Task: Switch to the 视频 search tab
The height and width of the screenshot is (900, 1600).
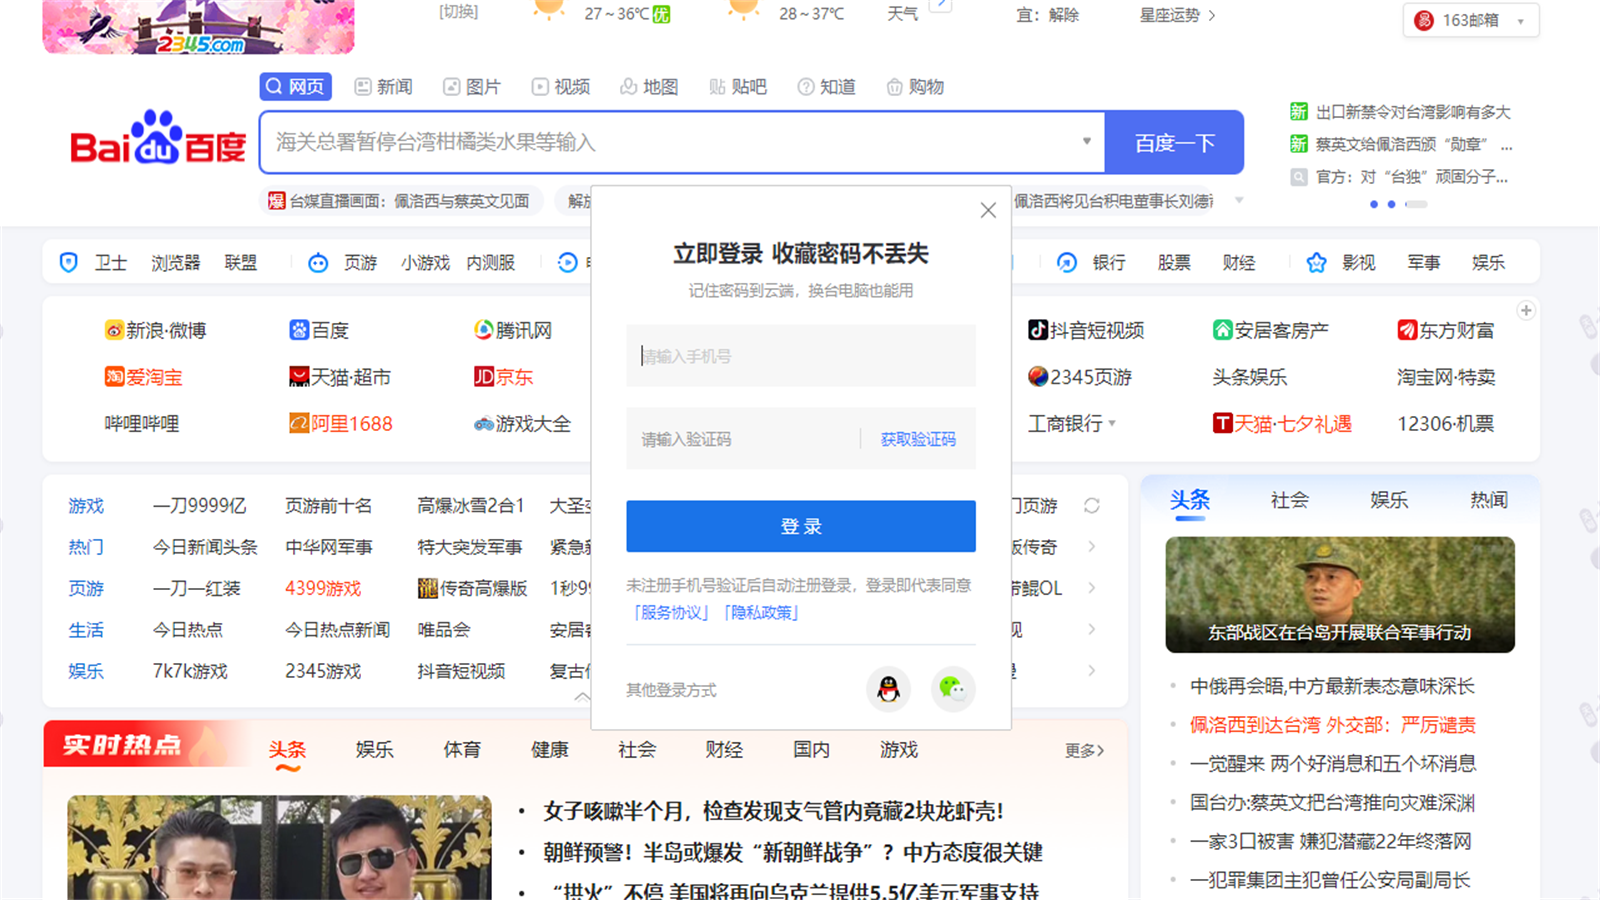Action: pos(561,86)
